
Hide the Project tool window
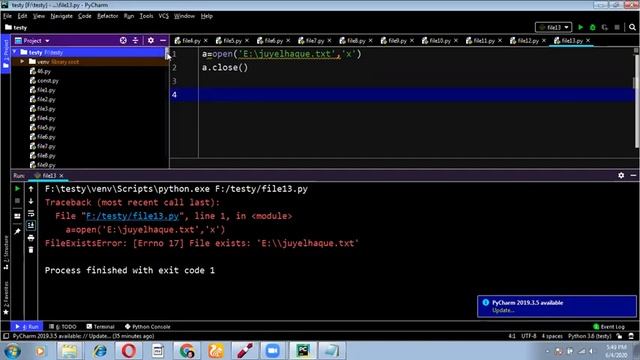163,40
